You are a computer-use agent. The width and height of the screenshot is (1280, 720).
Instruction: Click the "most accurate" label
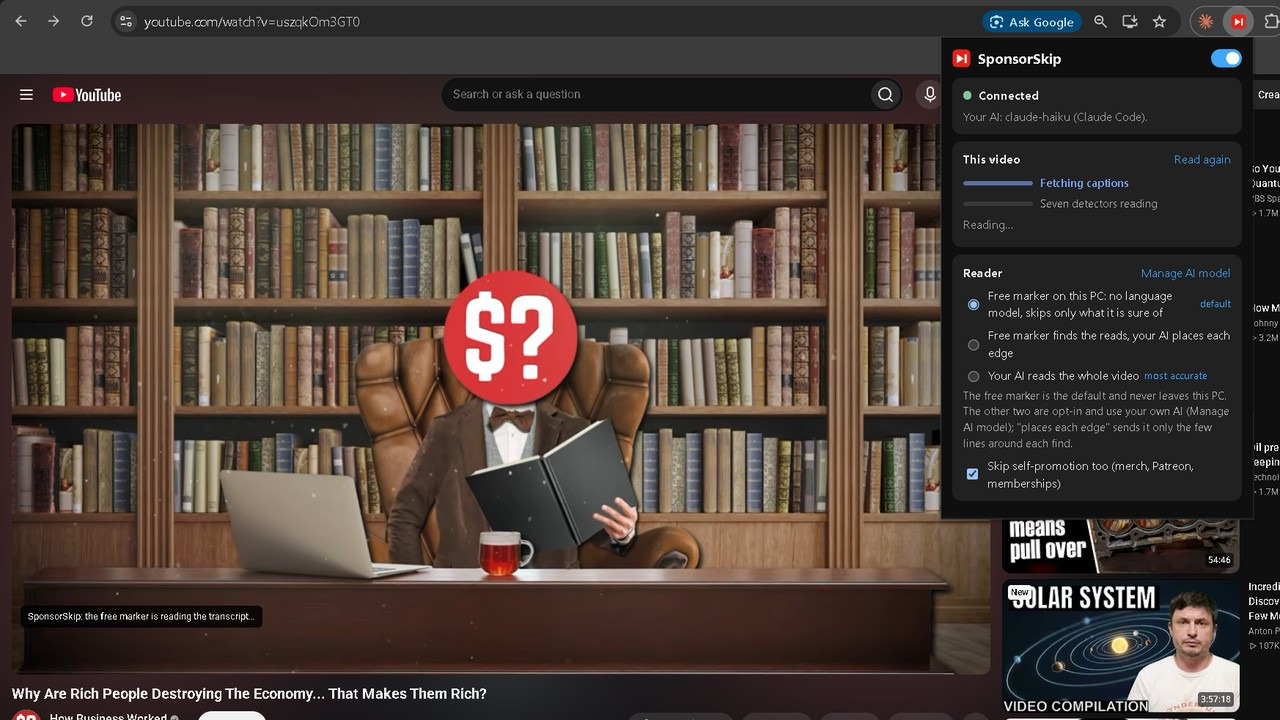point(1175,376)
